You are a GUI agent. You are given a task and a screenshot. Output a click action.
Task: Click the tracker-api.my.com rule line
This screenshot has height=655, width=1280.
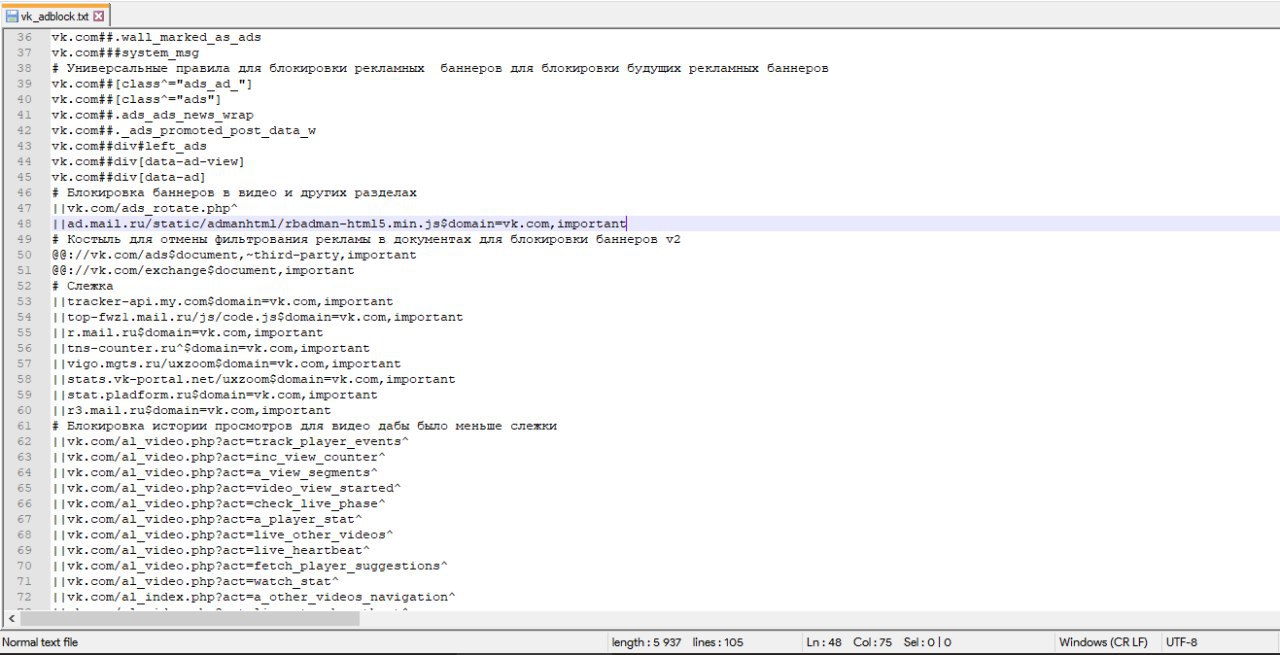(x=222, y=301)
